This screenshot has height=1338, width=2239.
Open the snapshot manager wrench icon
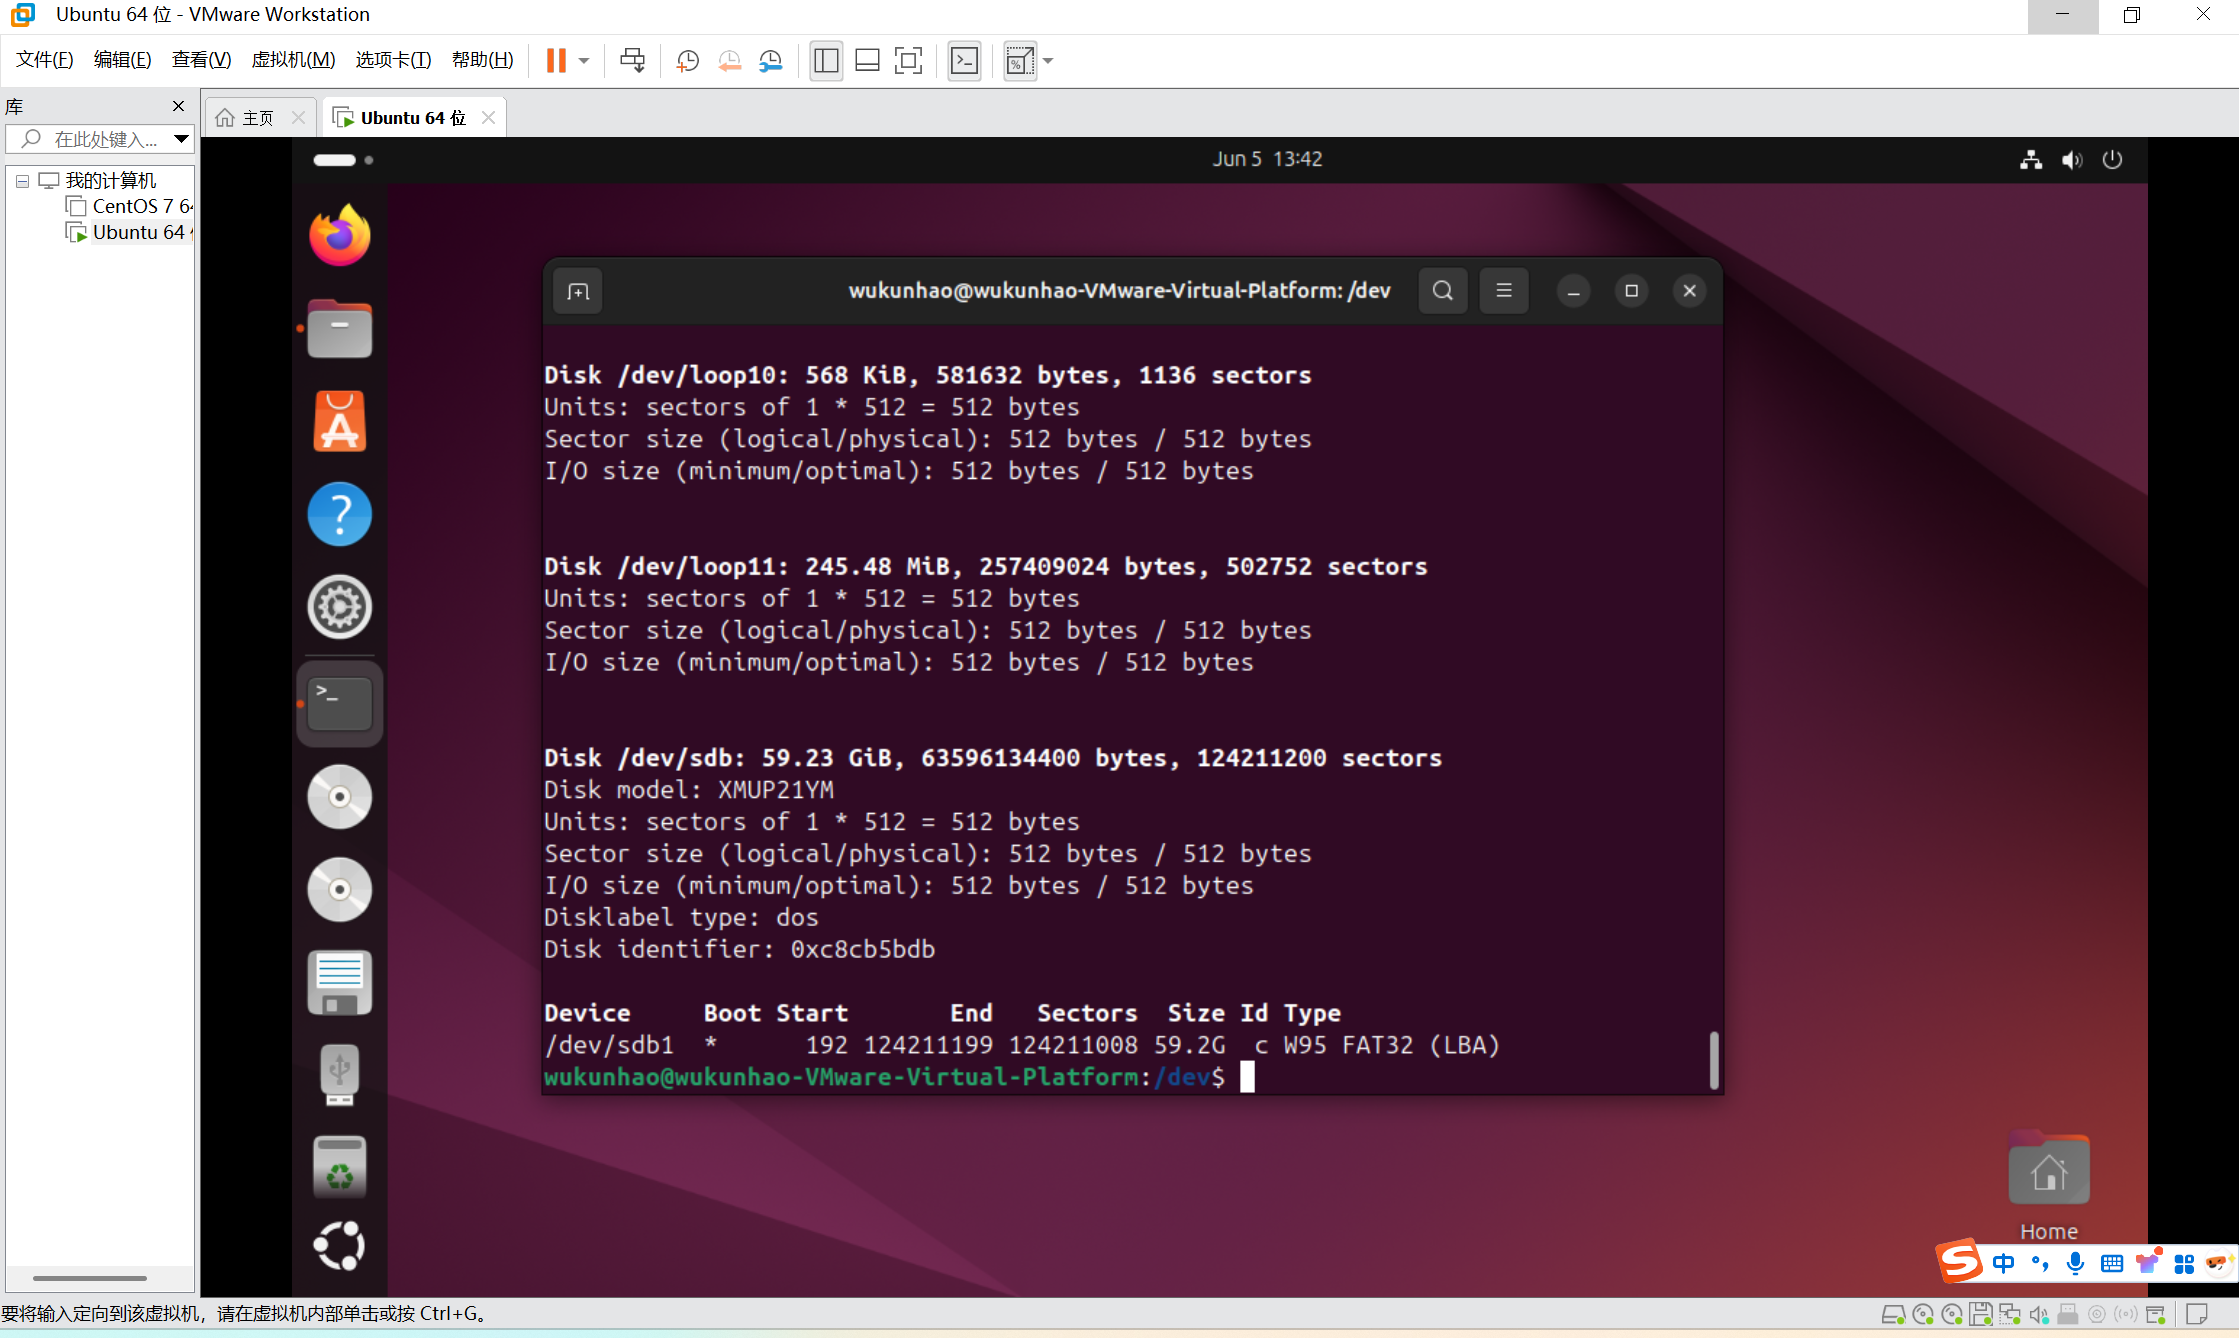(771, 61)
